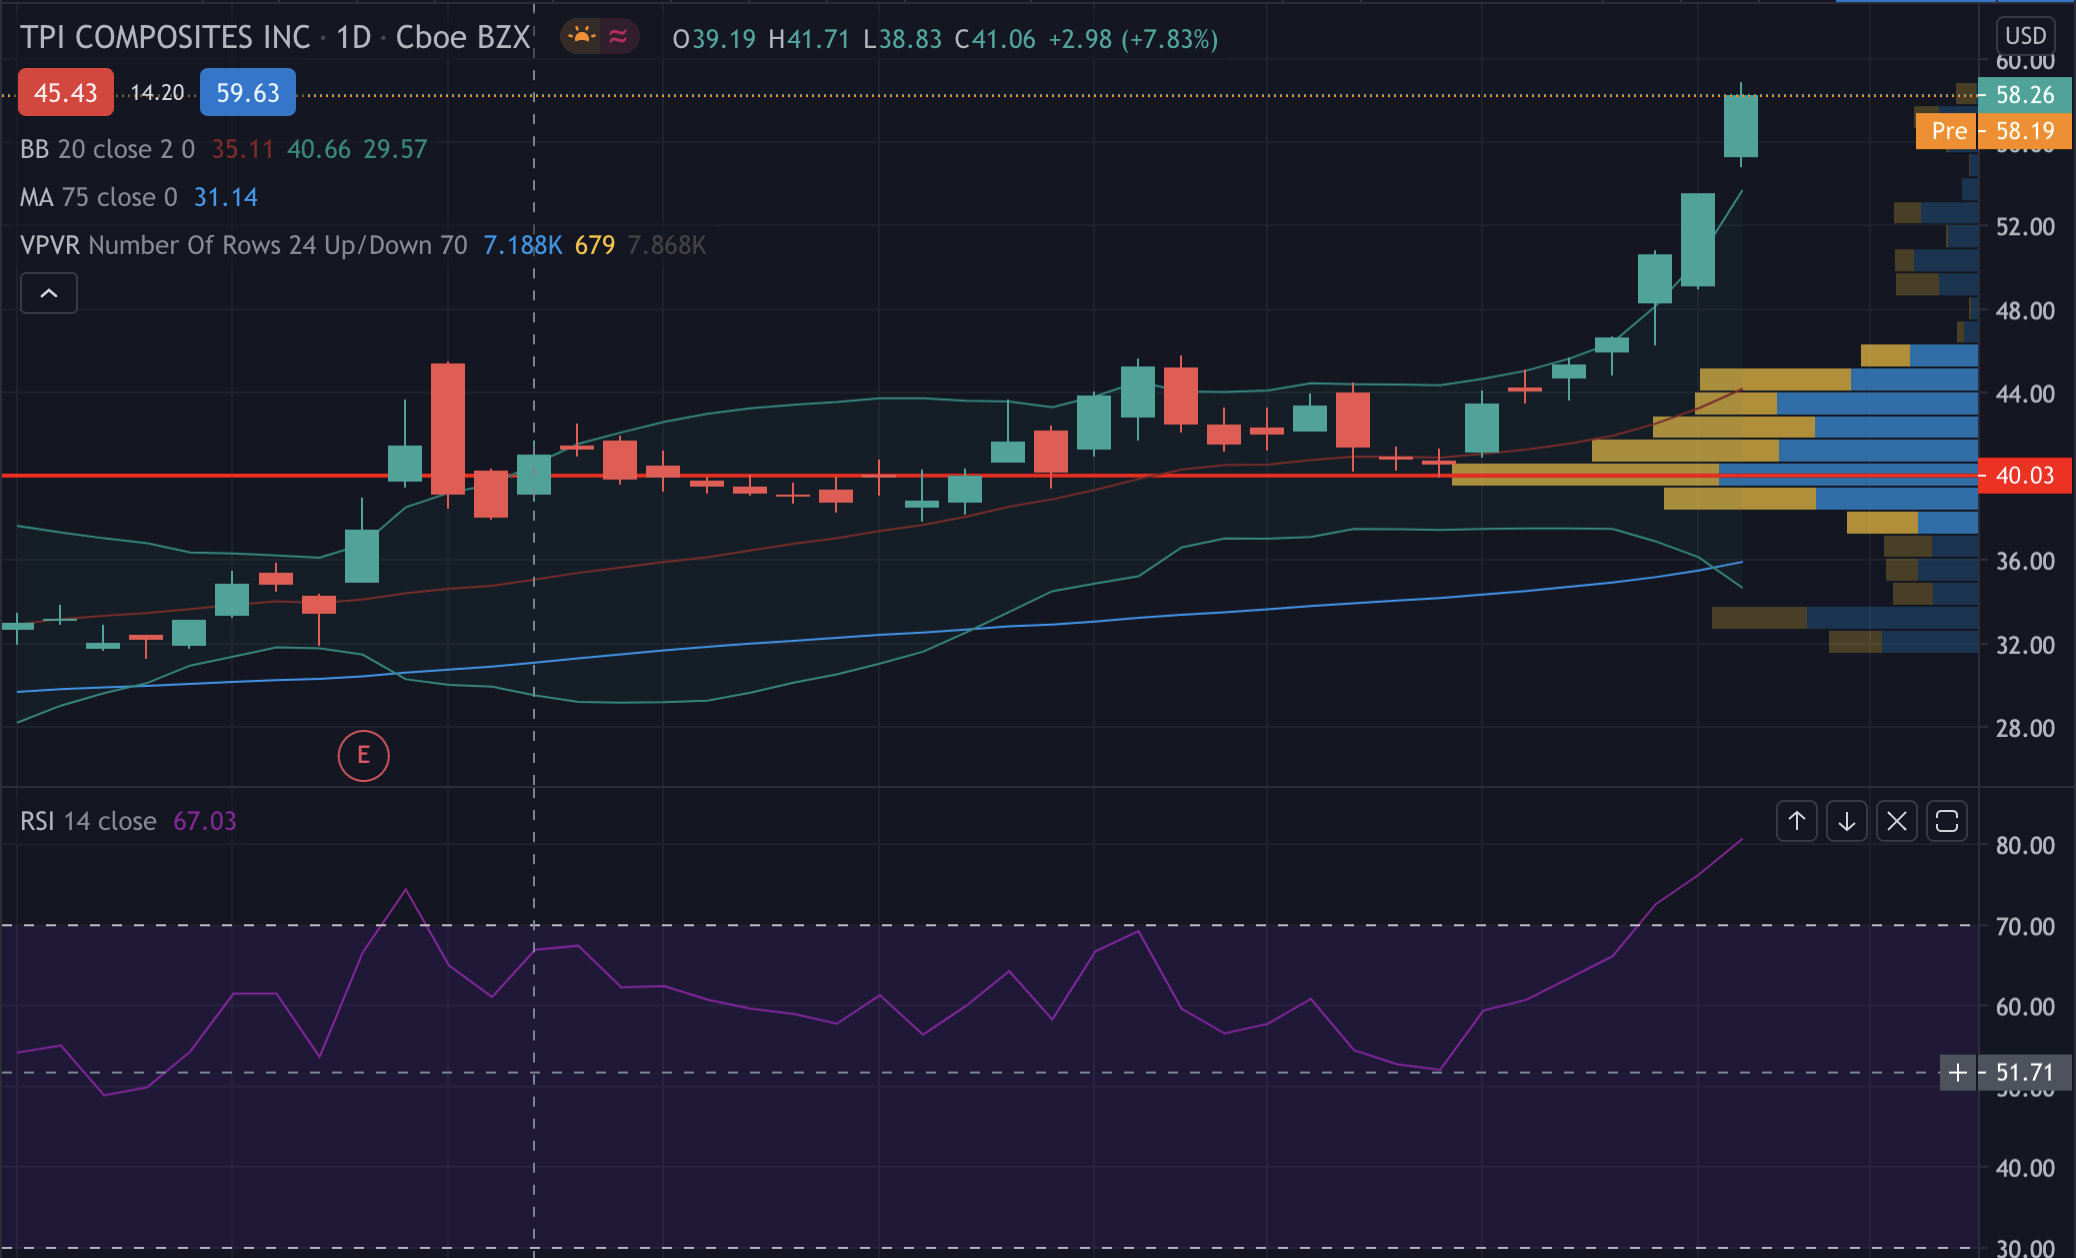Click the pre-market sun session icon
2076x1258 pixels.
(581, 38)
